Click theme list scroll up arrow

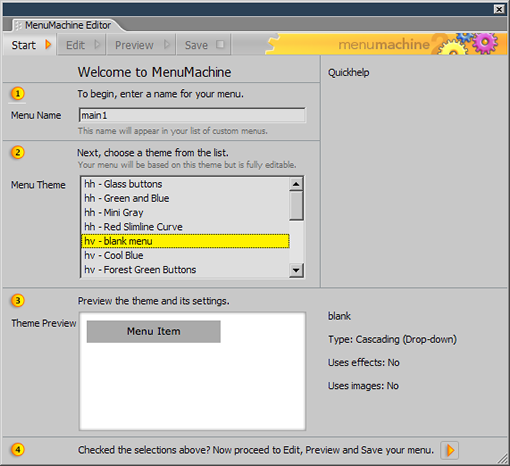[x=296, y=184]
